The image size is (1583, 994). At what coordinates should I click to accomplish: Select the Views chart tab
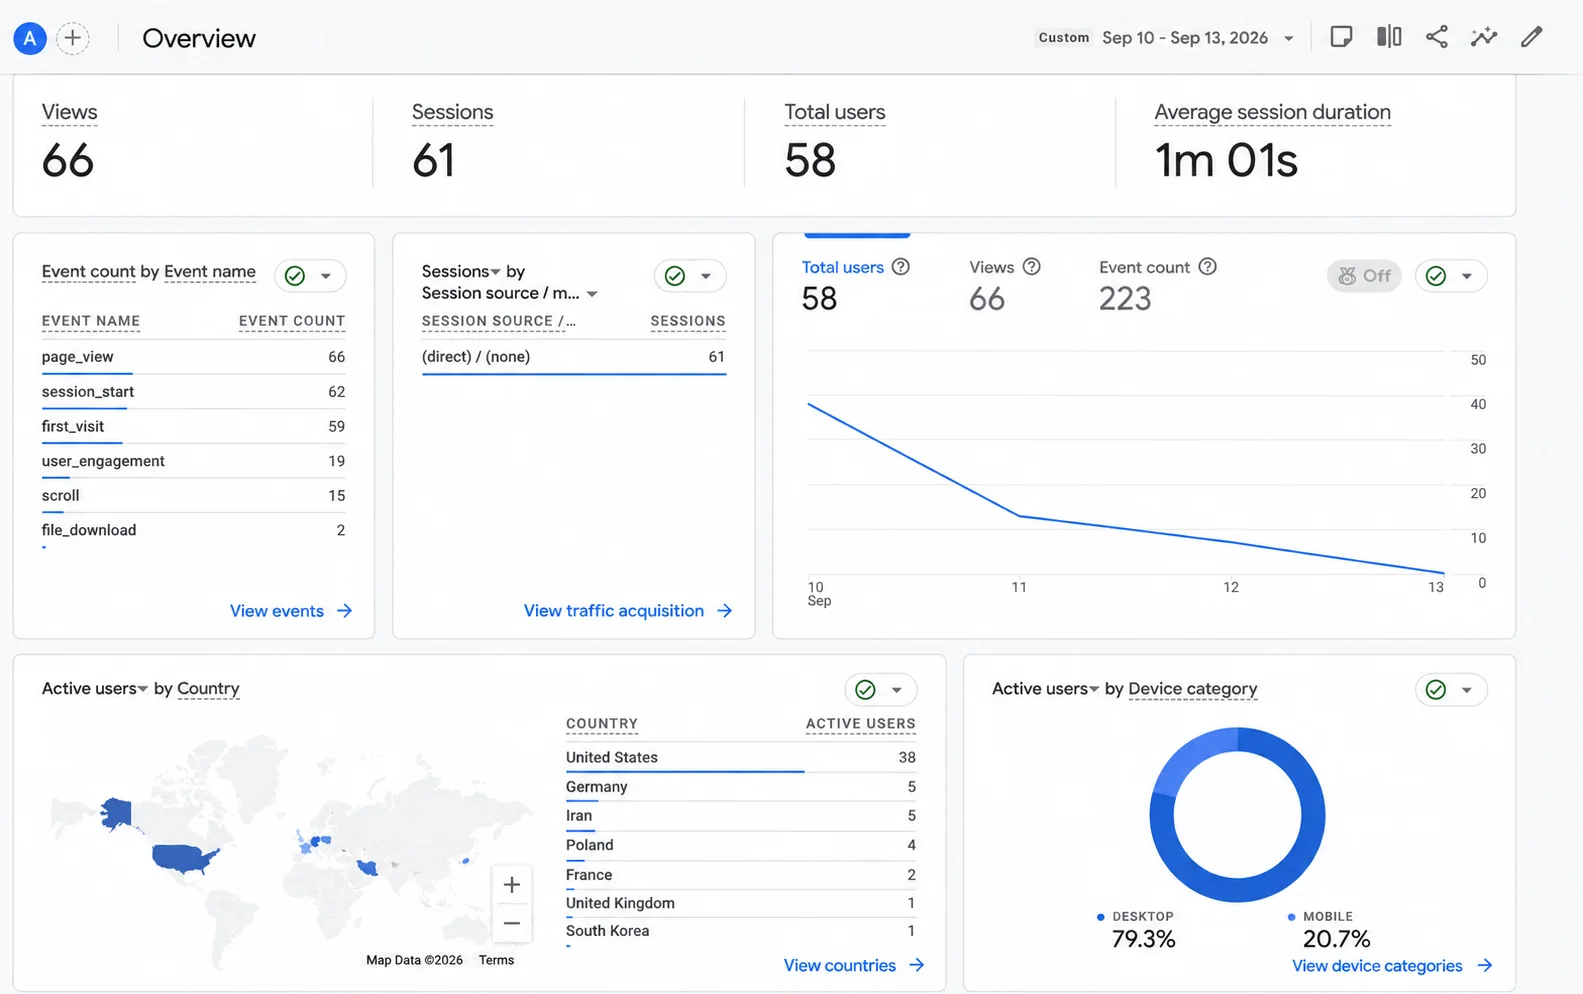point(1005,284)
